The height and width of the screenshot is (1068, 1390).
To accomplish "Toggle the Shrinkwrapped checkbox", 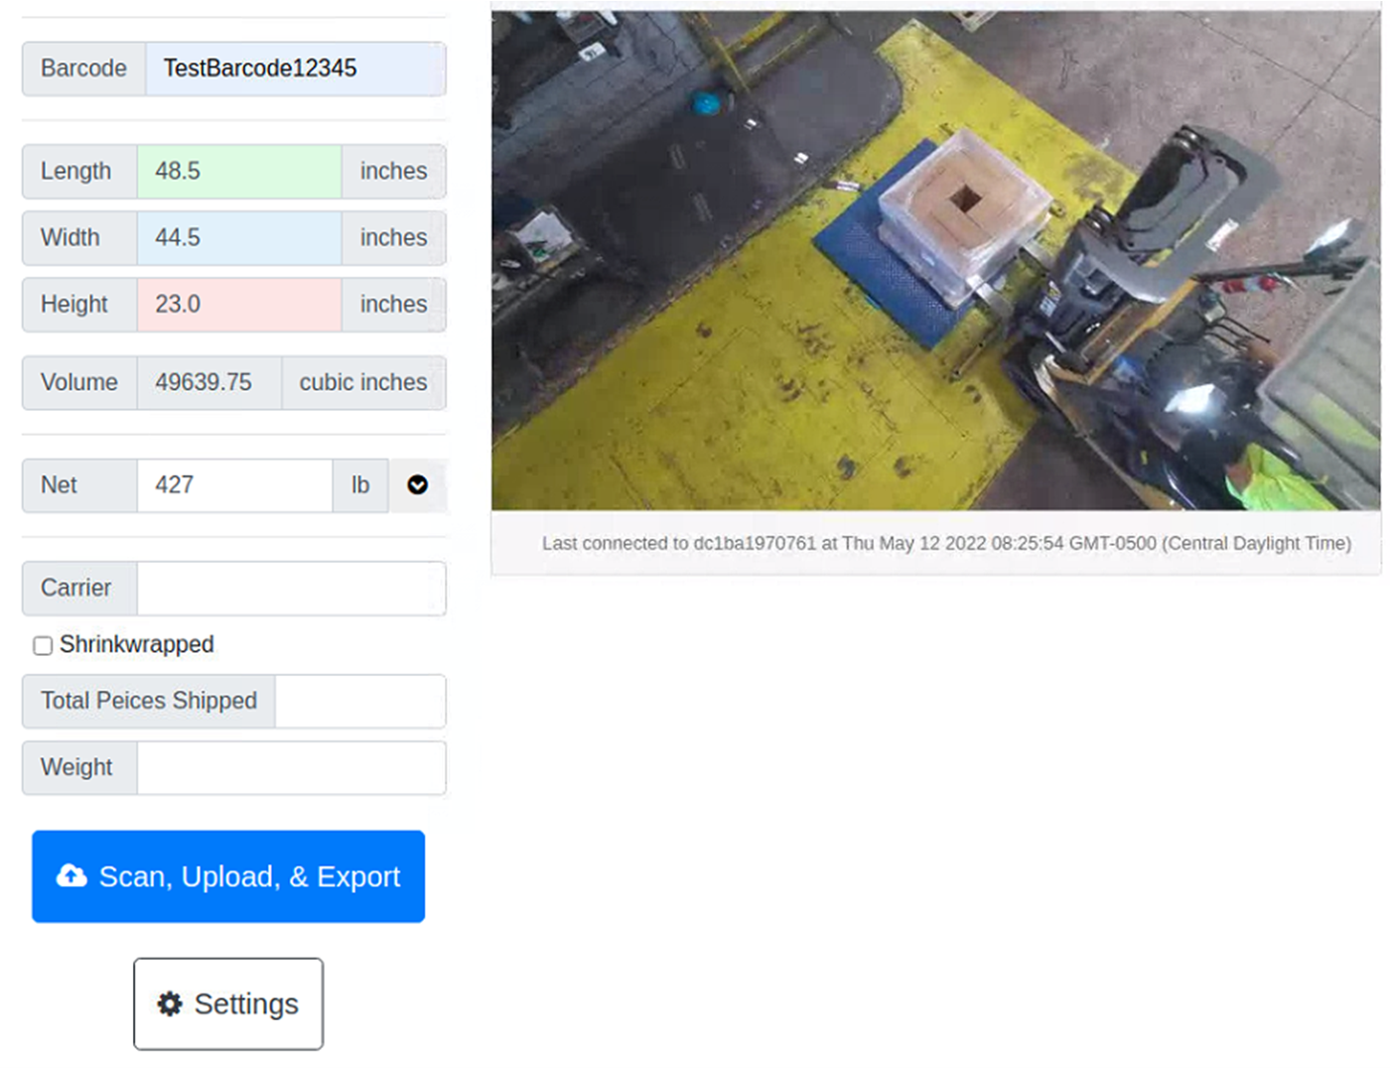I will coord(43,645).
